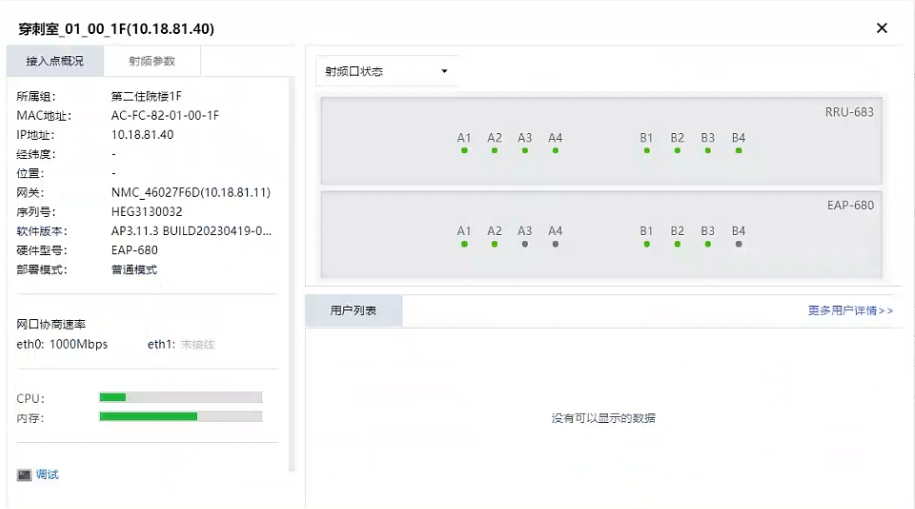Select the 接入点概况 tab
Screen dimensions: 915x509
[55, 61]
